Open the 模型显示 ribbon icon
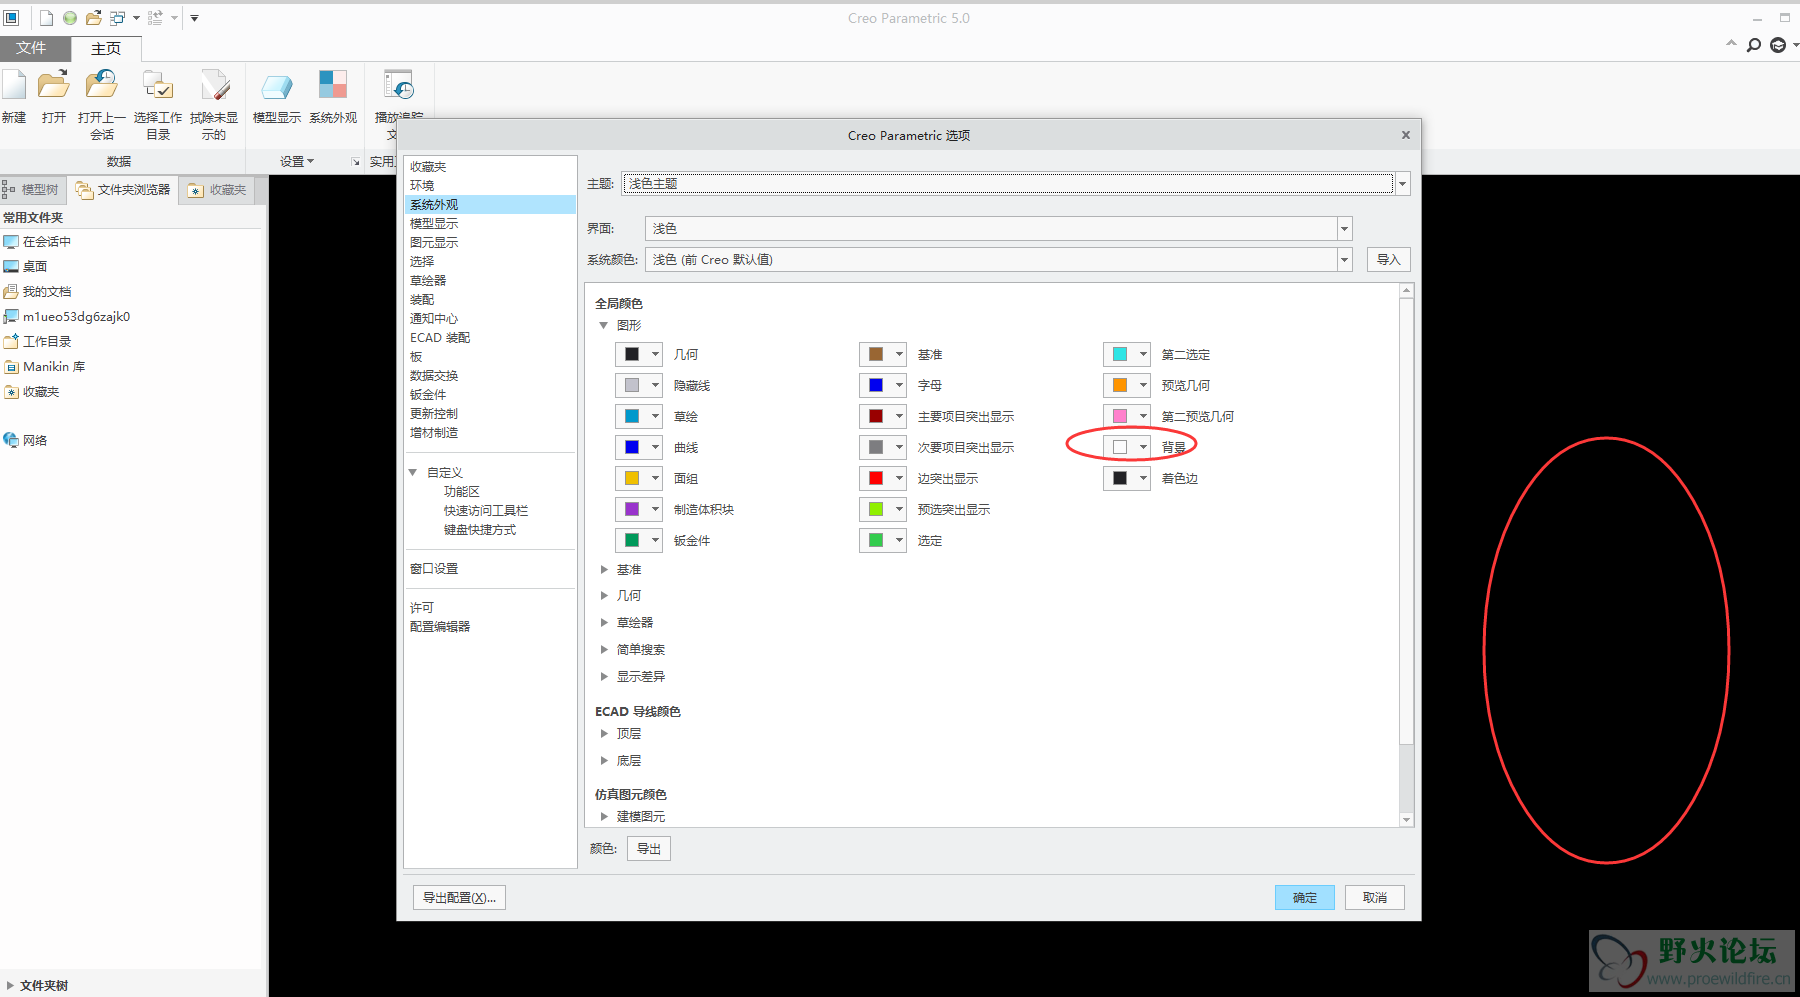This screenshot has height=997, width=1800. tap(277, 86)
